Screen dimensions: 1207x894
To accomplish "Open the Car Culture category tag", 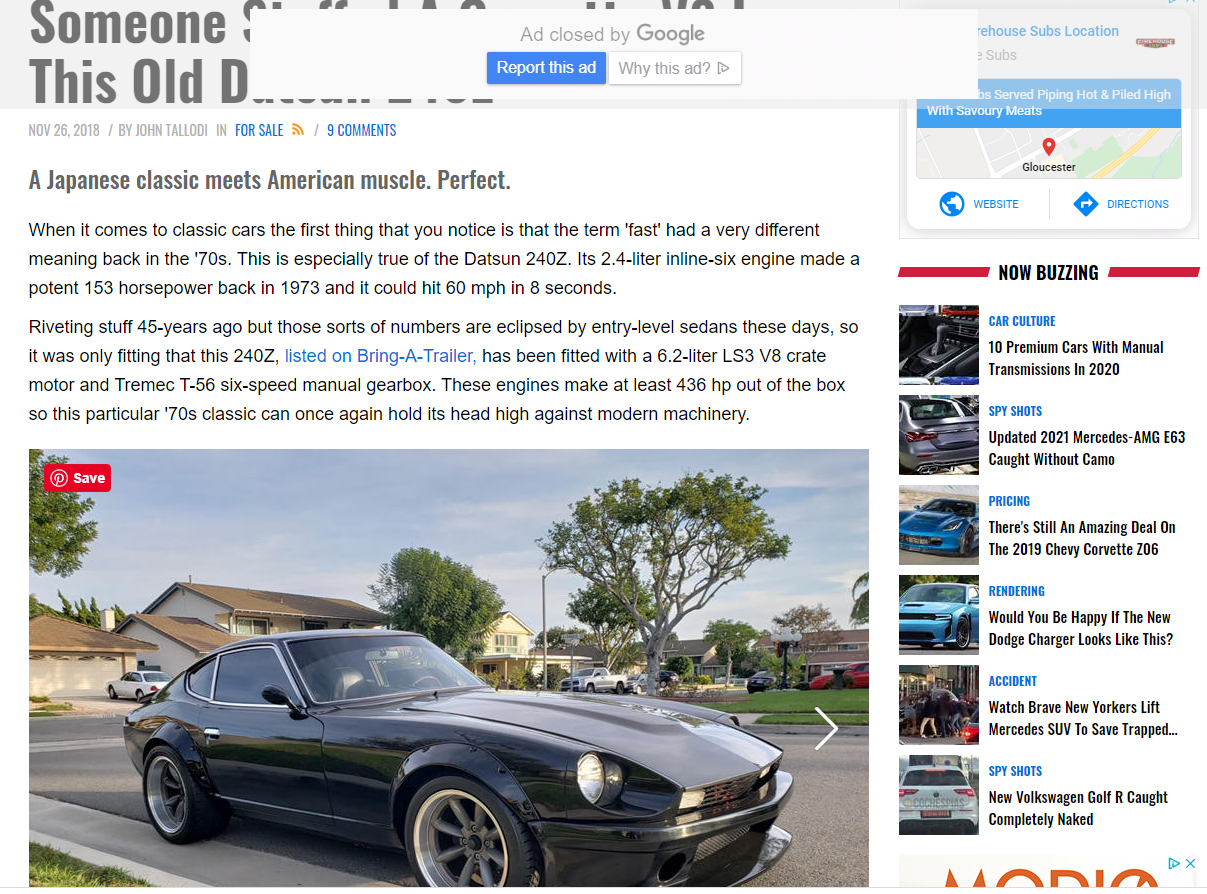I will point(1022,321).
